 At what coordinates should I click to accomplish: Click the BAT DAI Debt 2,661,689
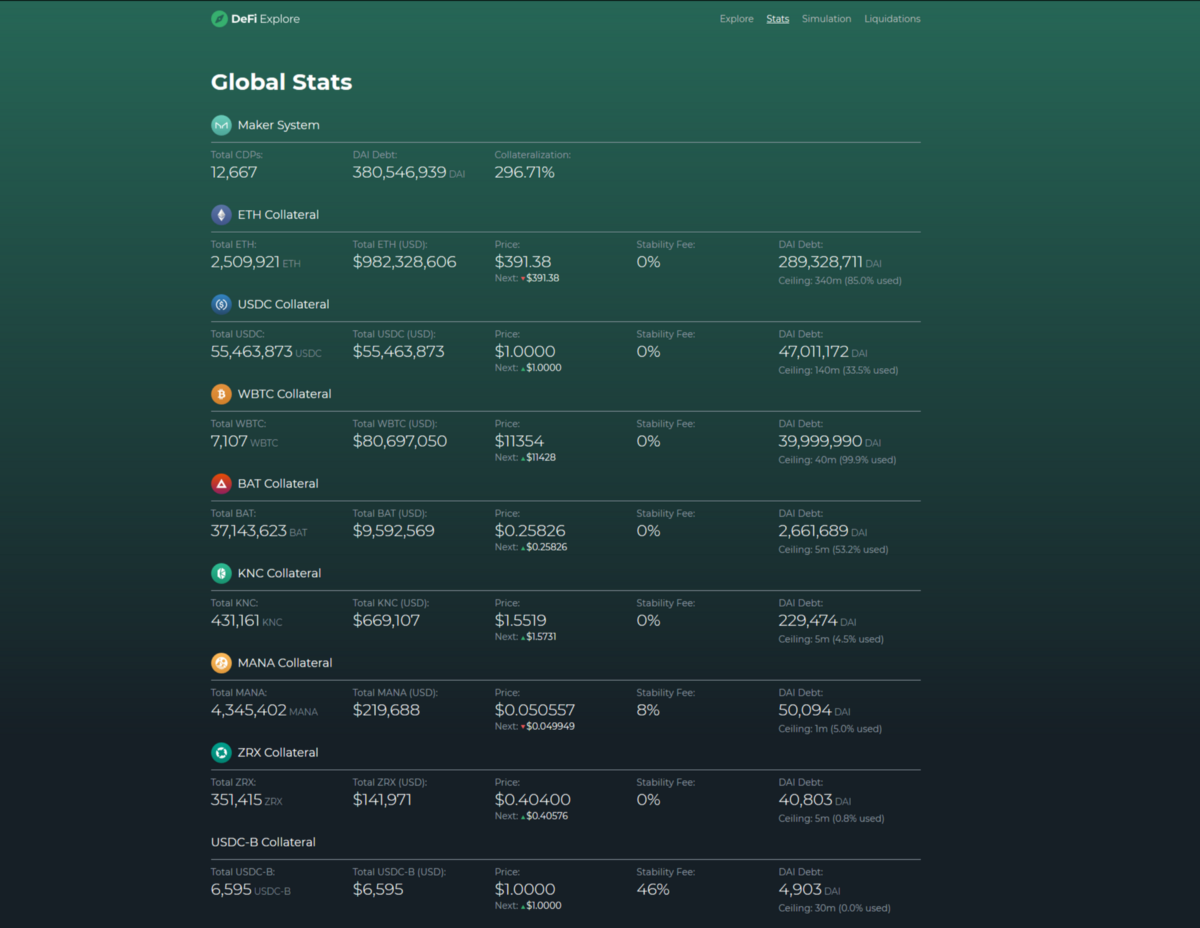814,531
